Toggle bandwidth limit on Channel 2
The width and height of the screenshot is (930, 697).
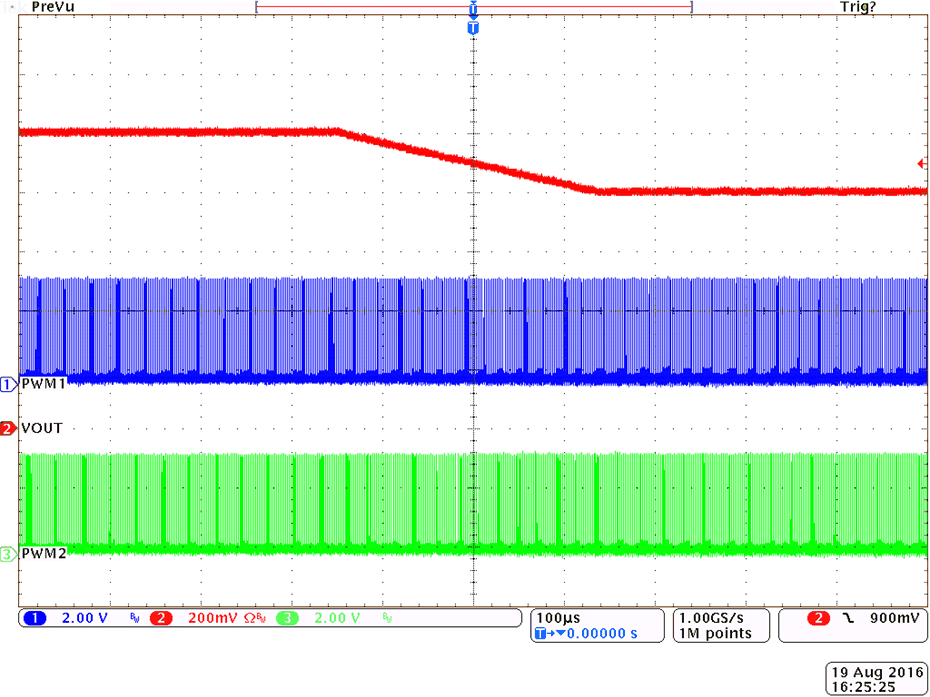click(x=262, y=618)
